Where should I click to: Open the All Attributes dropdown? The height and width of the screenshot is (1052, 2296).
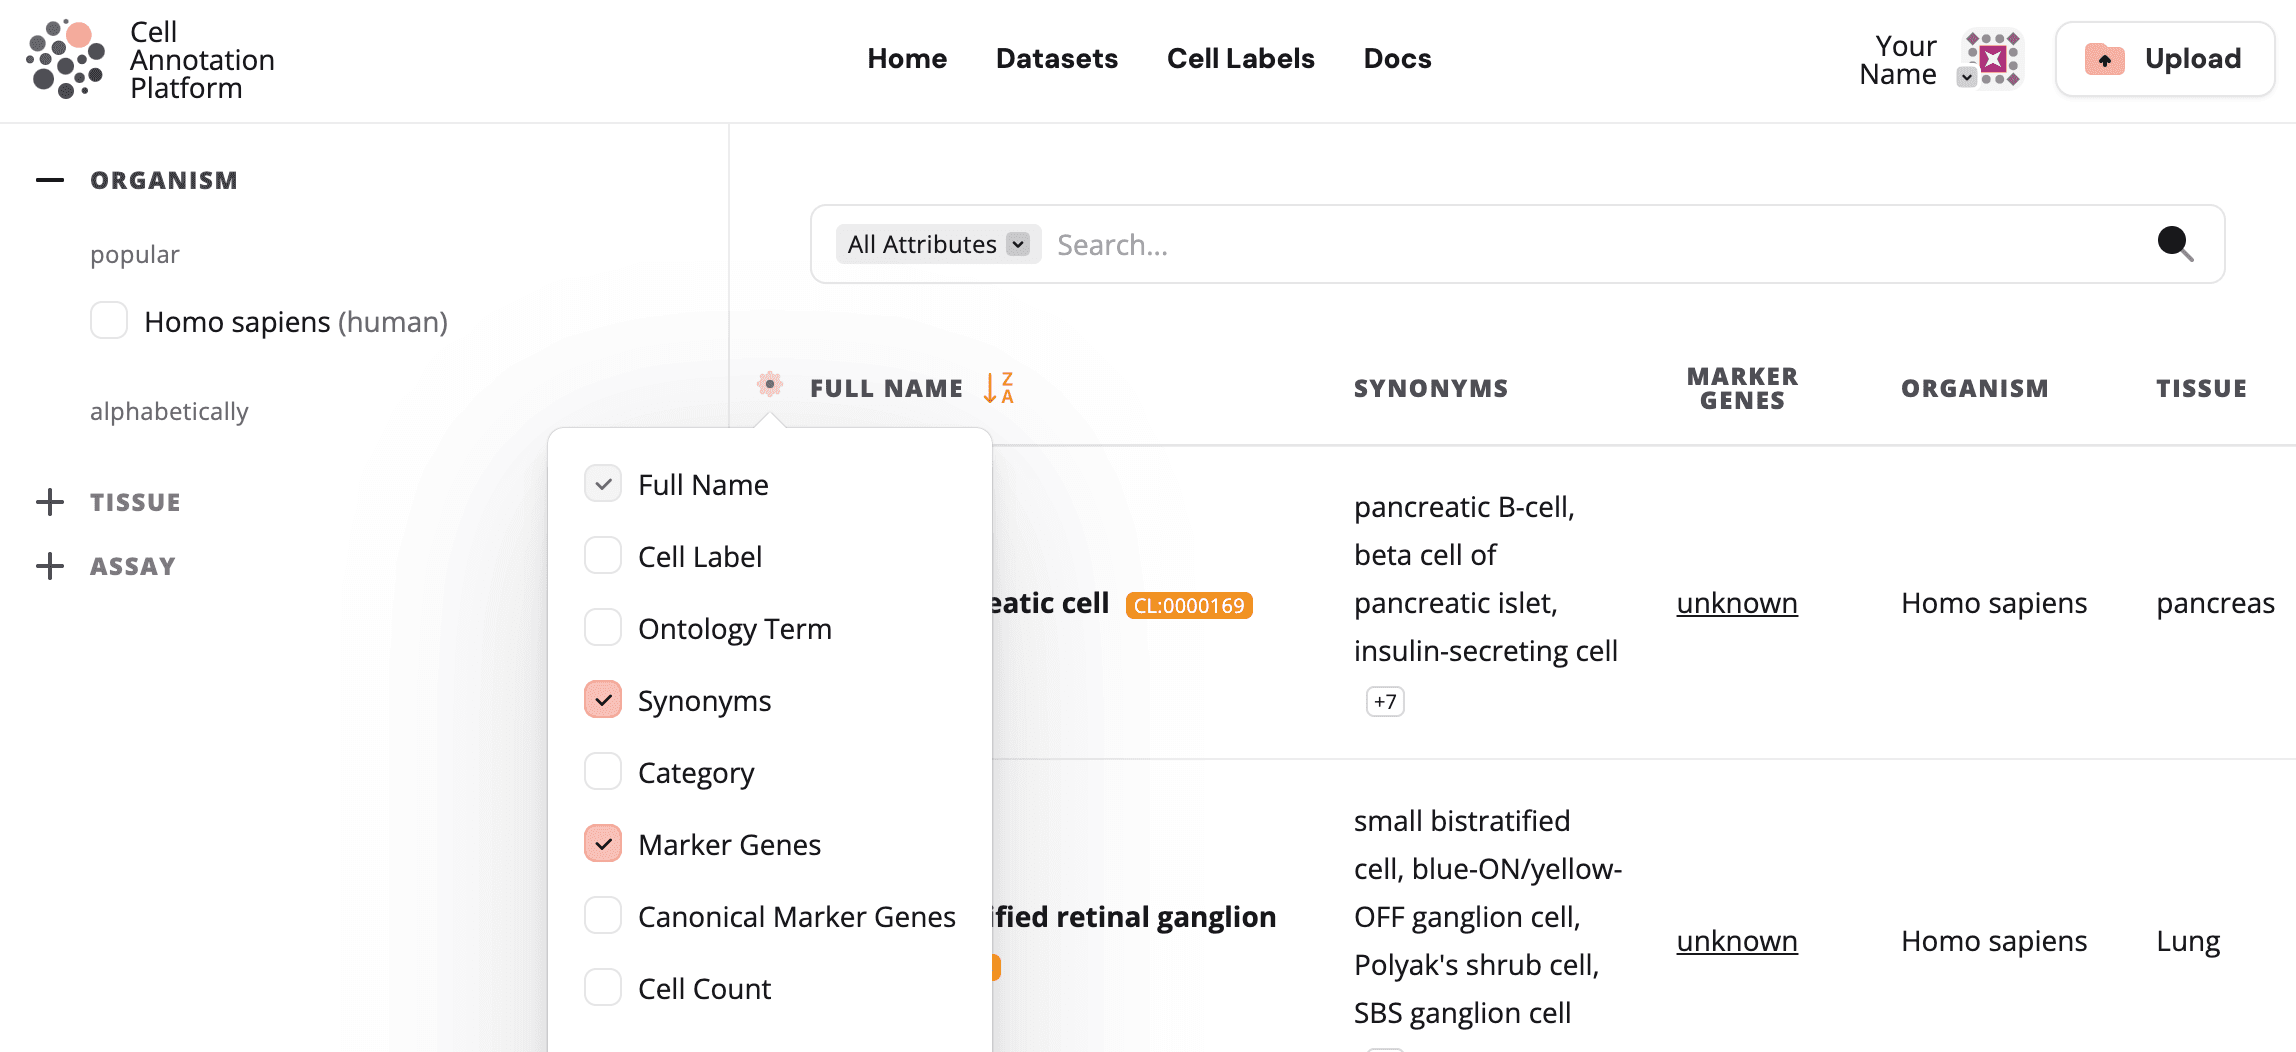[936, 243]
